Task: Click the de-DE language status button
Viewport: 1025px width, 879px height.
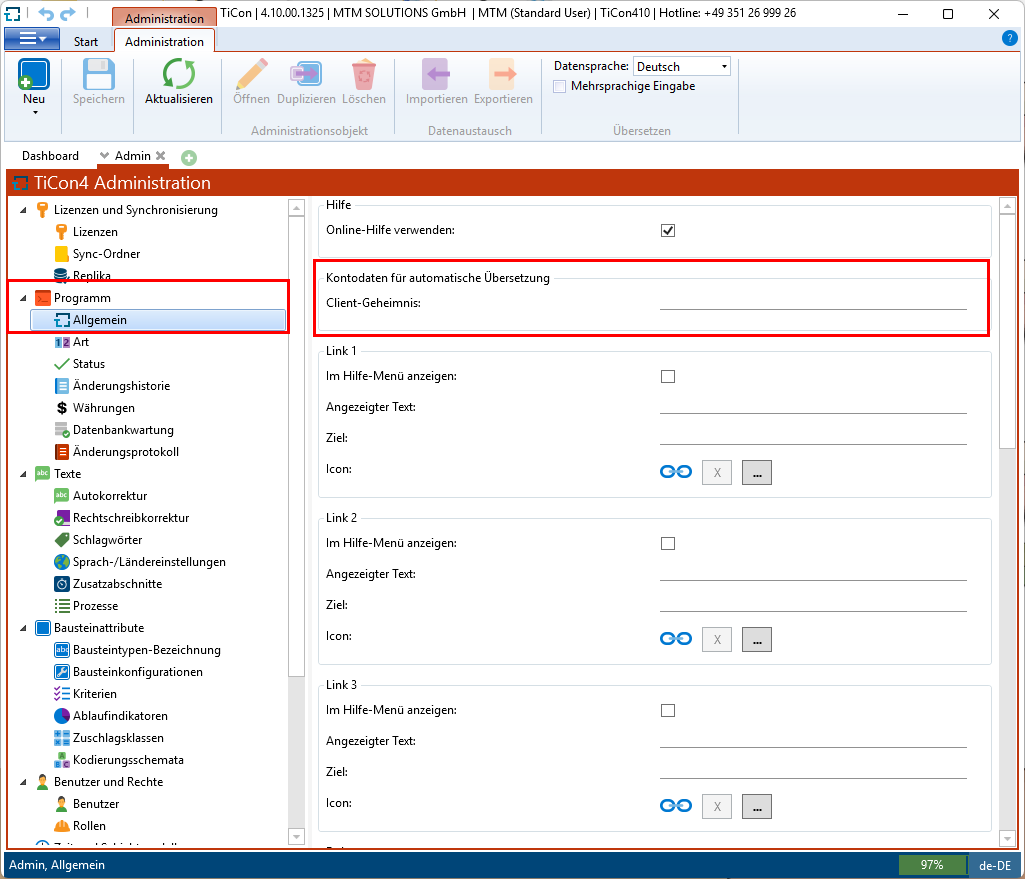Action: [x=994, y=865]
